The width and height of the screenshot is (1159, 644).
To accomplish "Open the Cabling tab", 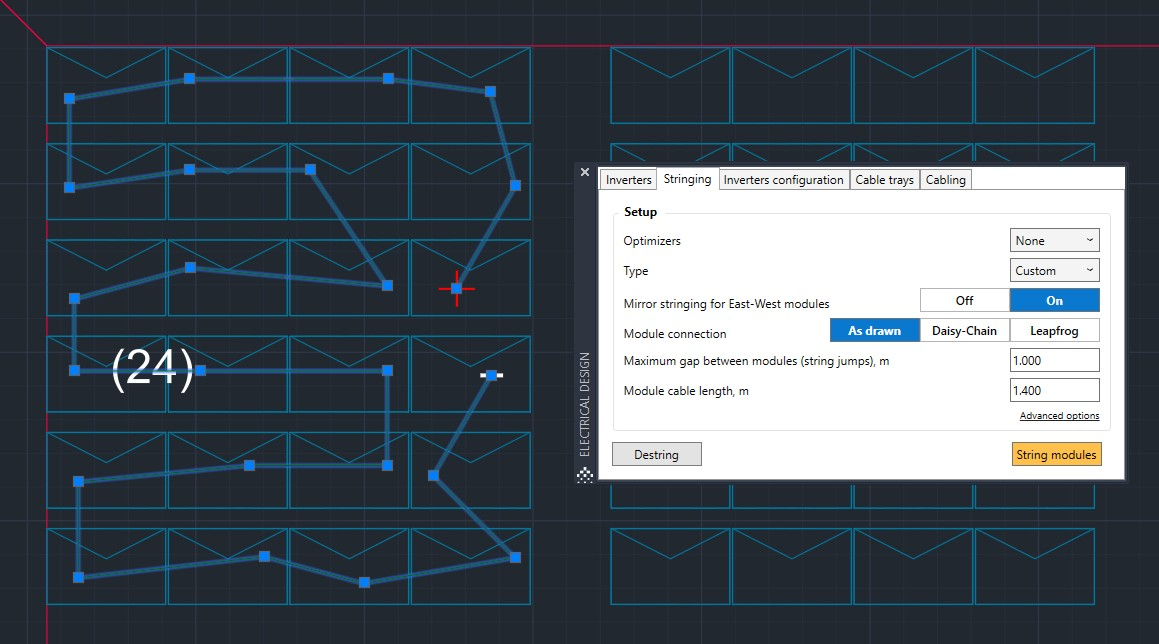I will 945,180.
